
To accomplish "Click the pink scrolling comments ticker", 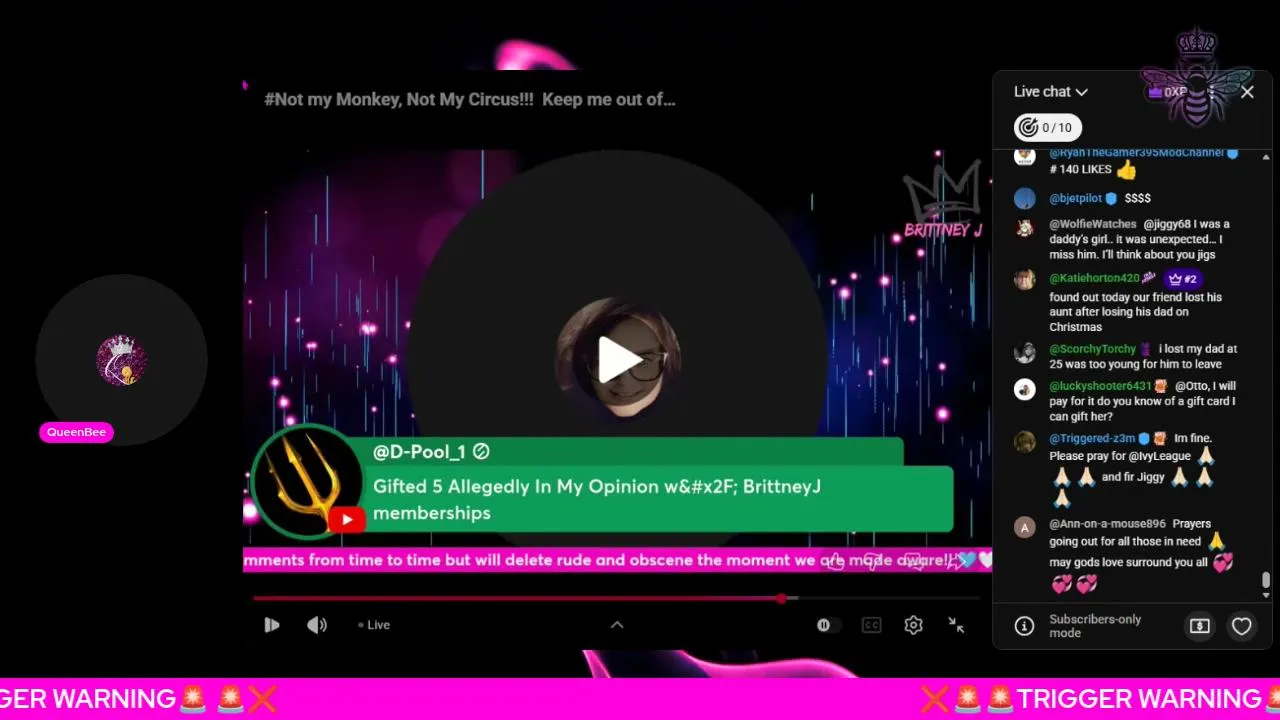I will click(617, 561).
